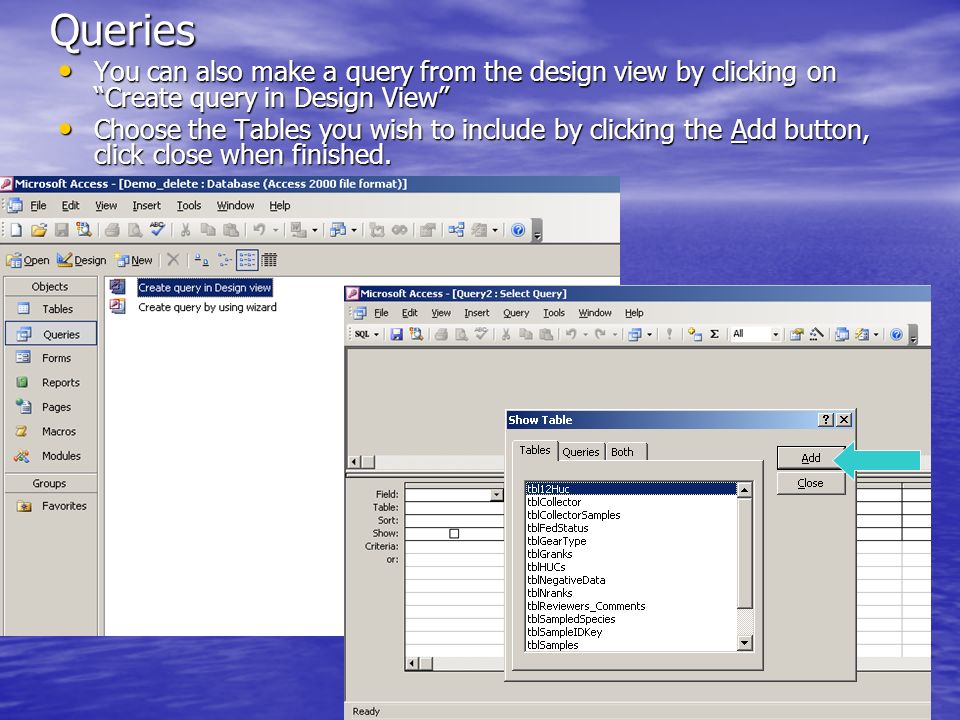Click the Add button in Show Table
960x720 pixels.
pos(811,458)
